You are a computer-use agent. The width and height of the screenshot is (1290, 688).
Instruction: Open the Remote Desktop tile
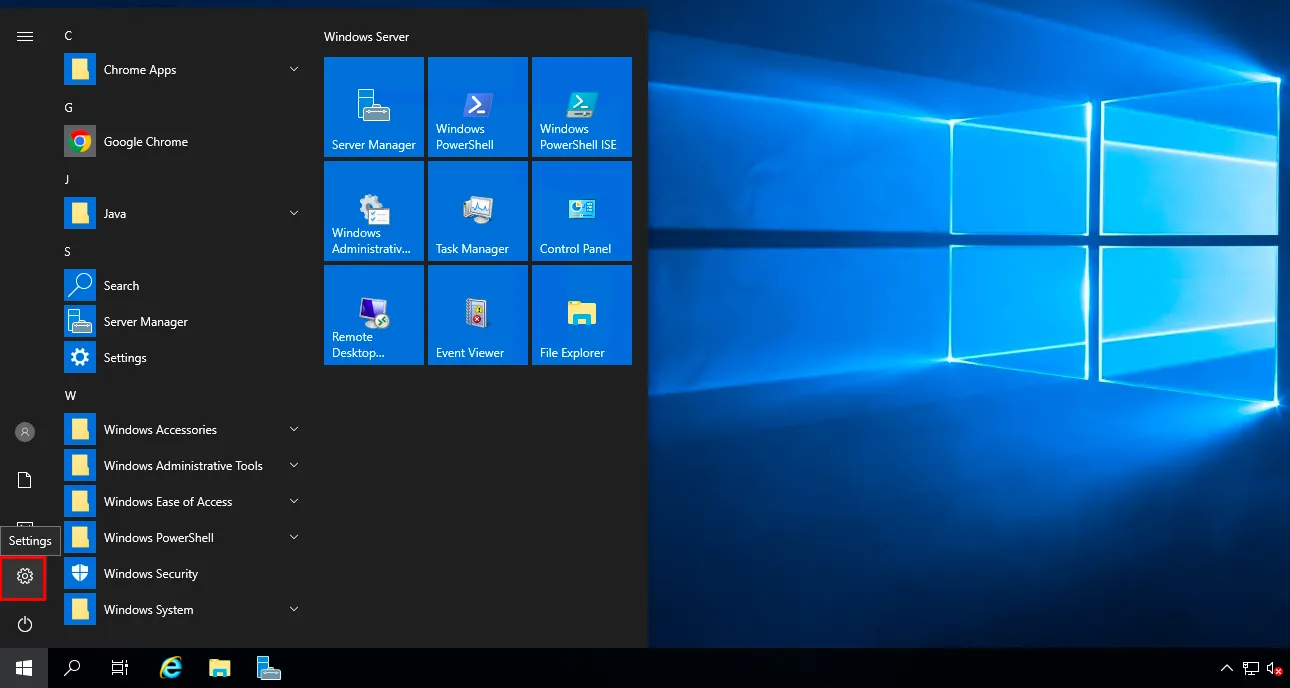point(374,315)
